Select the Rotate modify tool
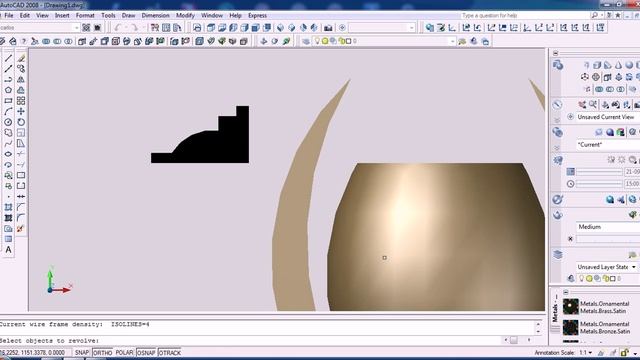The image size is (640, 360). (x=21, y=122)
